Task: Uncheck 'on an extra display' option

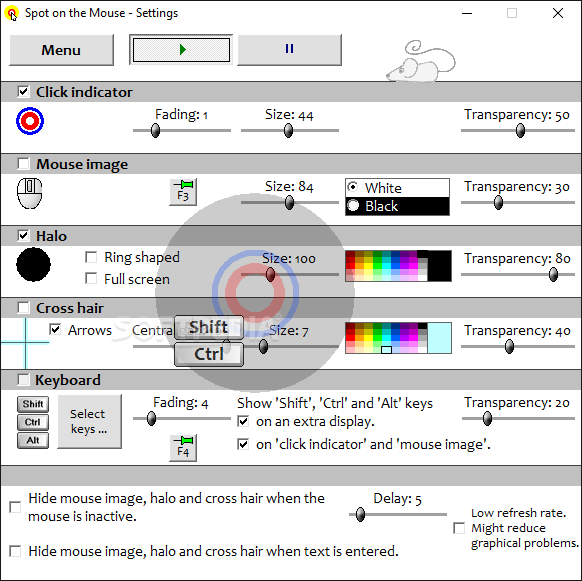Action: (243, 421)
